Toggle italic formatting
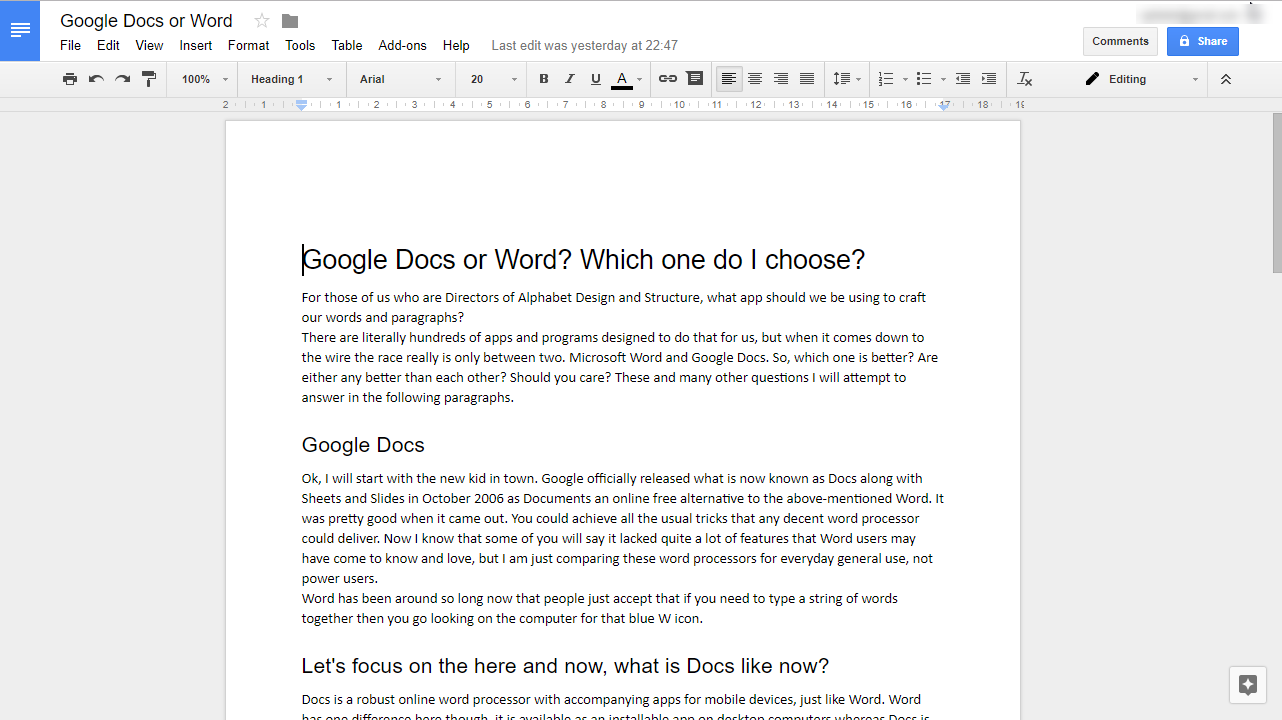The image size is (1282, 720). click(570, 79)
